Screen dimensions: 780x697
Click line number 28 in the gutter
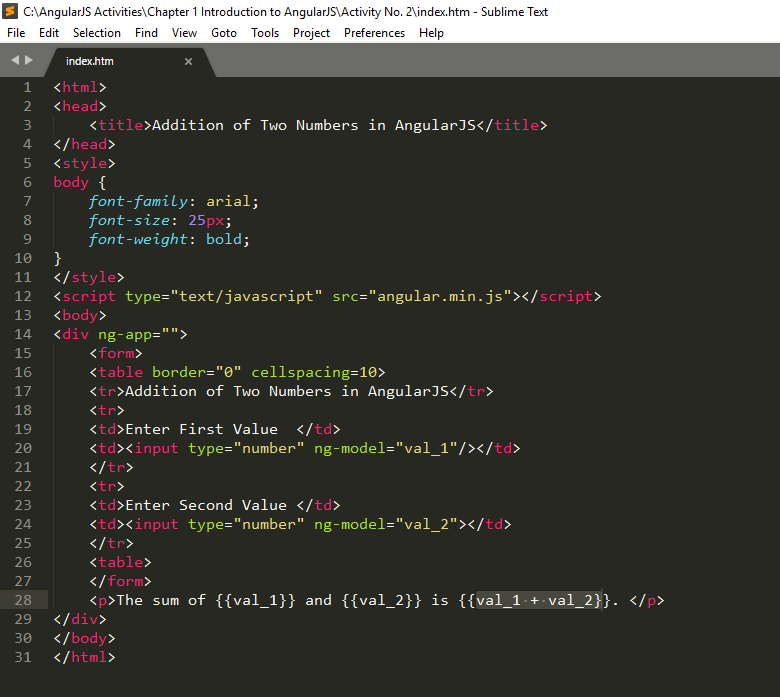click(x=23, y=600)
